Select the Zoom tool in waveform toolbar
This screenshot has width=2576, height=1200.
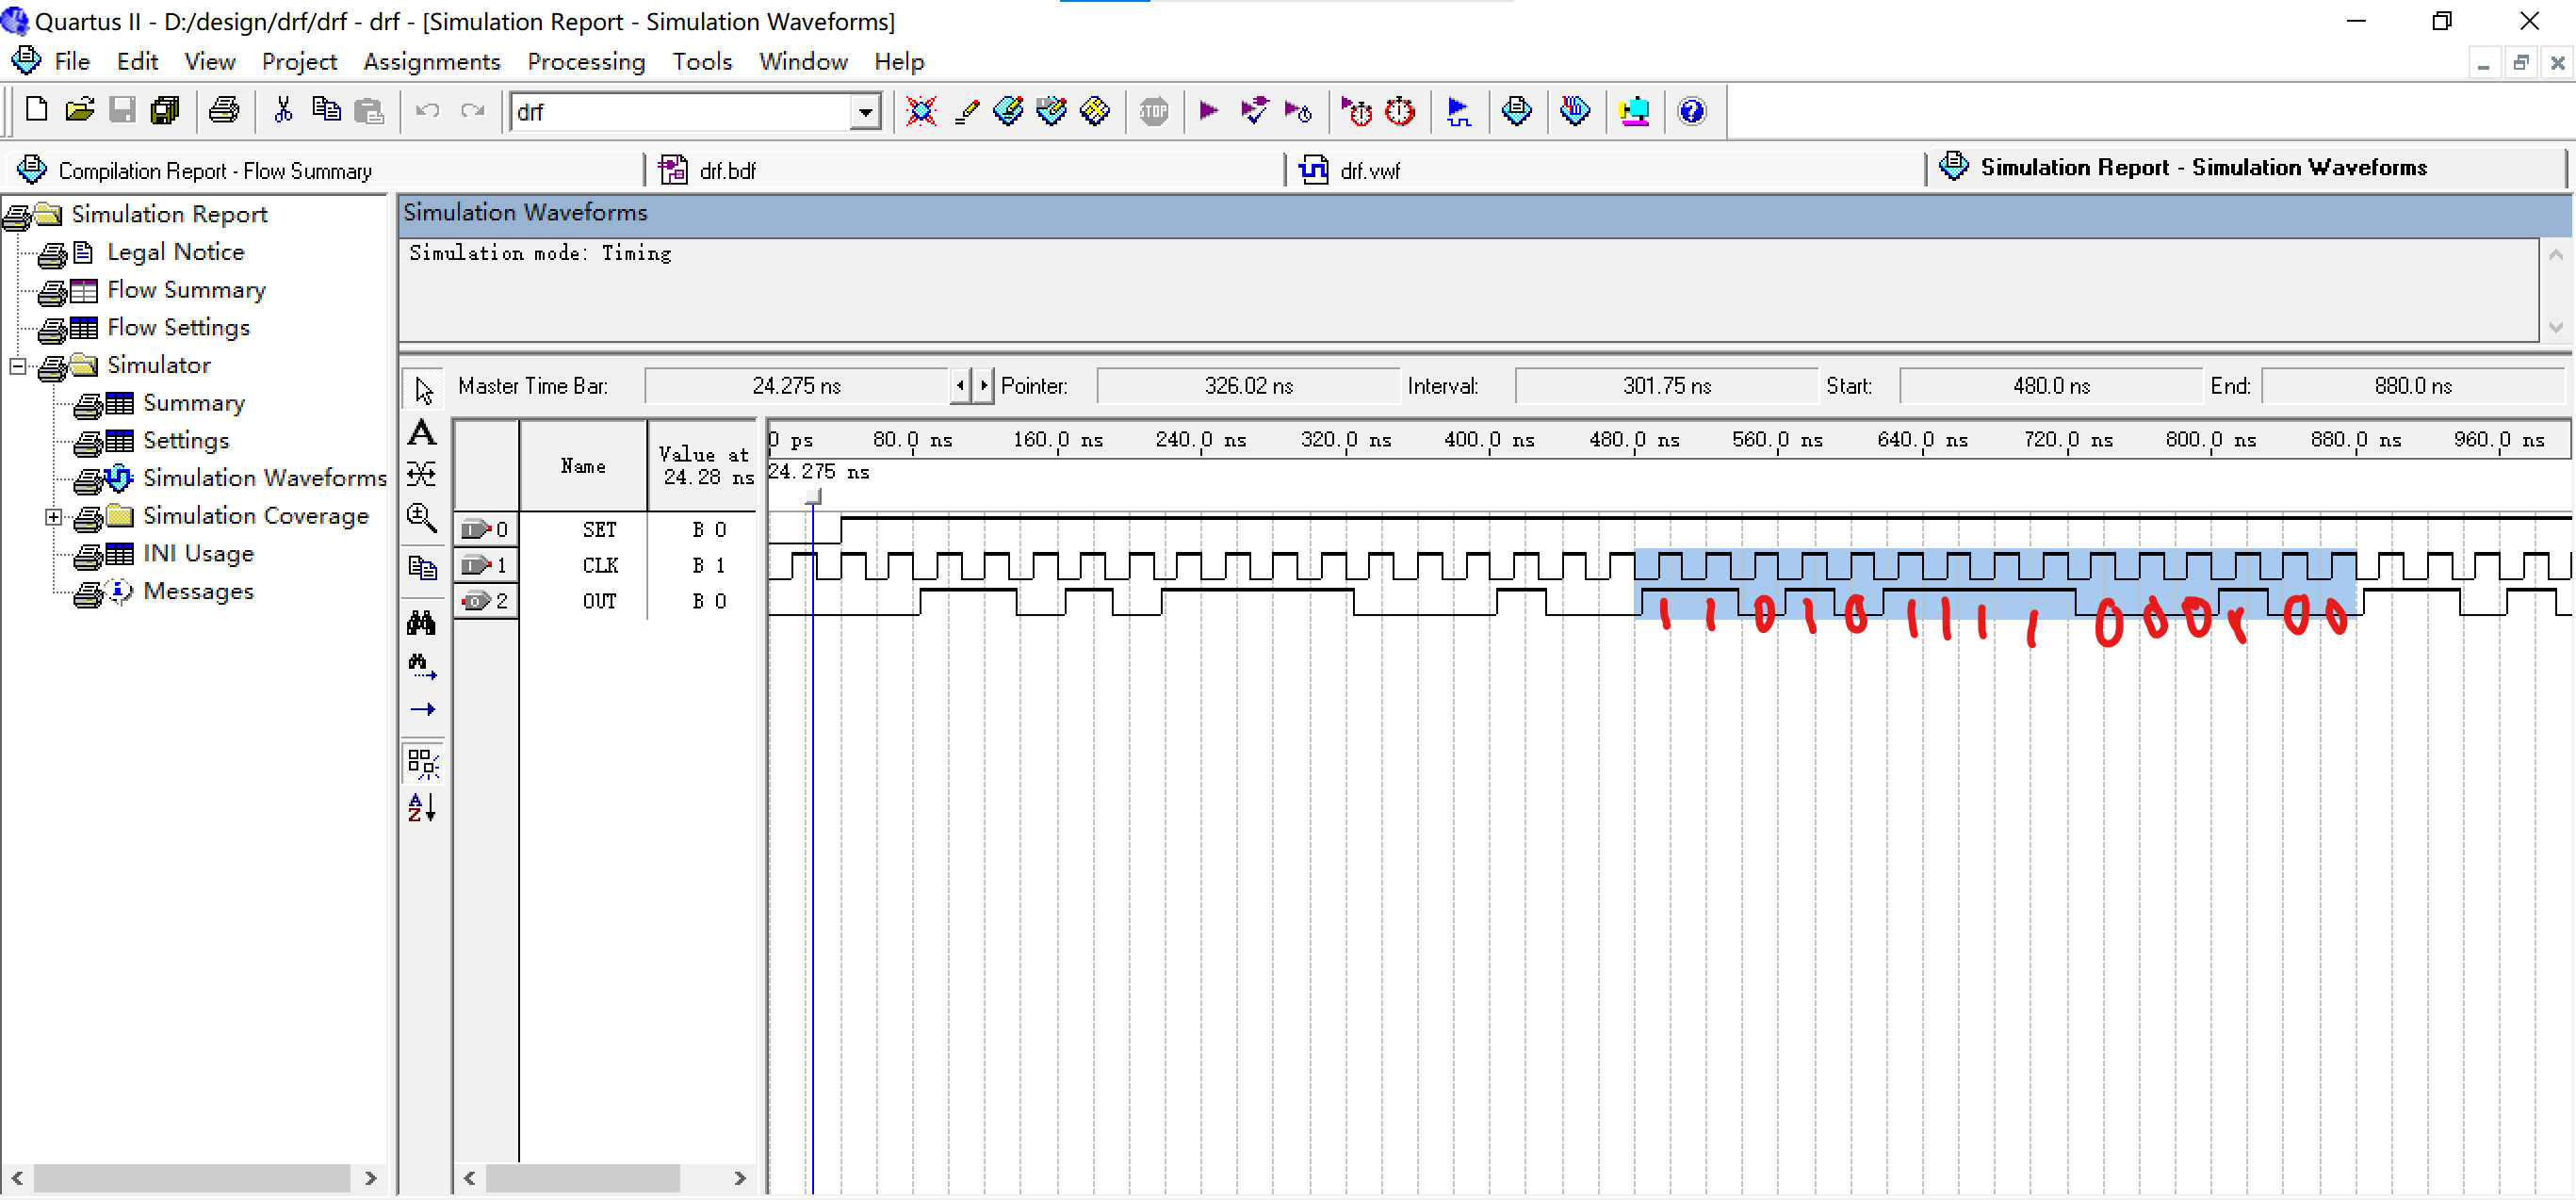[x=422, y=517]
